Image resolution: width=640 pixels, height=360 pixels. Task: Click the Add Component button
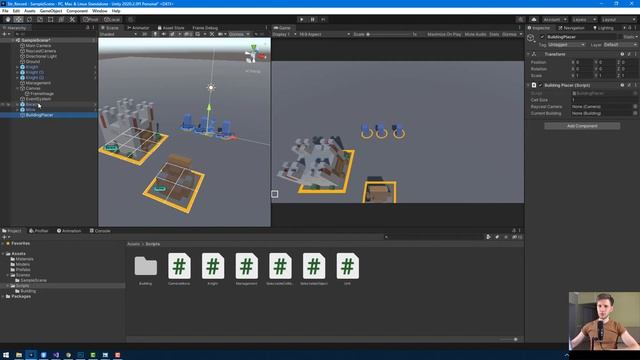[x=582, y=126]
